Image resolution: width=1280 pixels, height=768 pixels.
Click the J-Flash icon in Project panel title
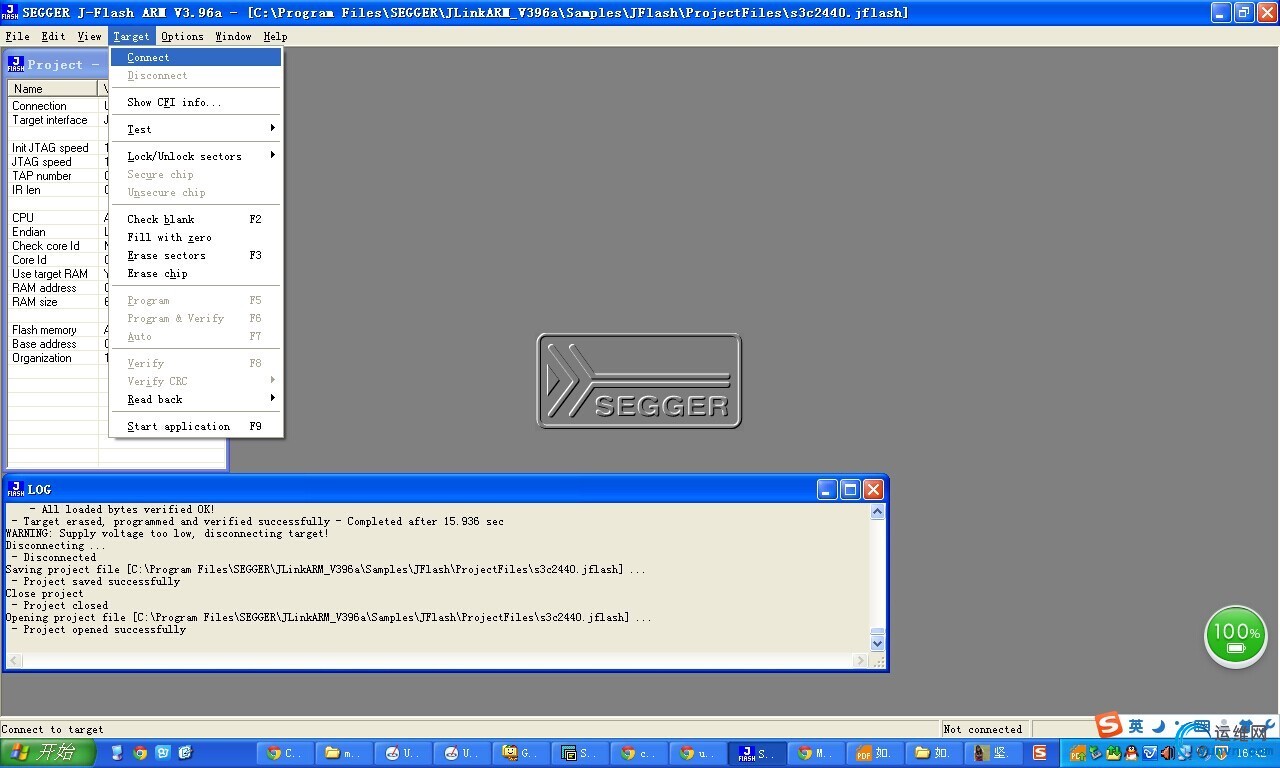(16, 64)
